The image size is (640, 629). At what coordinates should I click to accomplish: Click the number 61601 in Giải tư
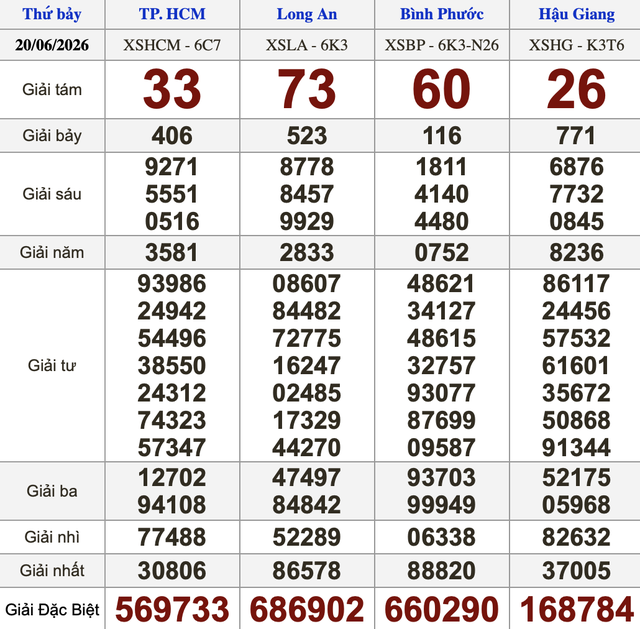tap(576, 366)
